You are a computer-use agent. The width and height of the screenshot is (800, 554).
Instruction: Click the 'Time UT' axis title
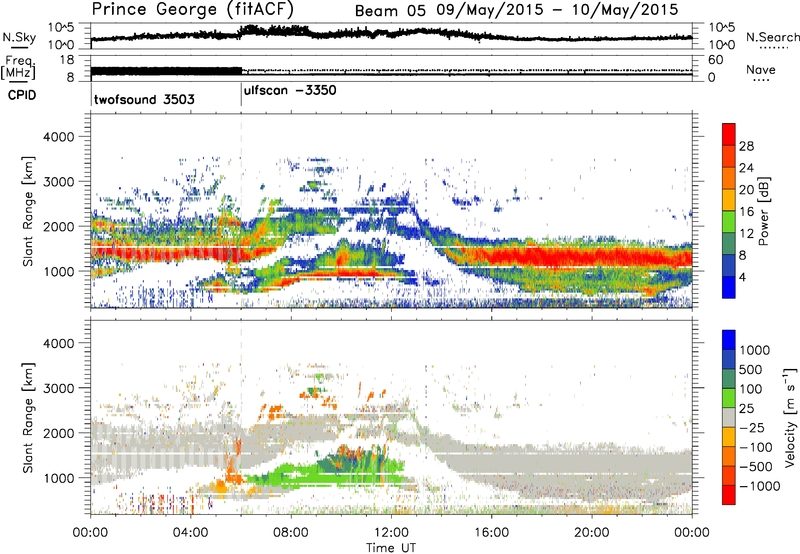tap(391, 548)
